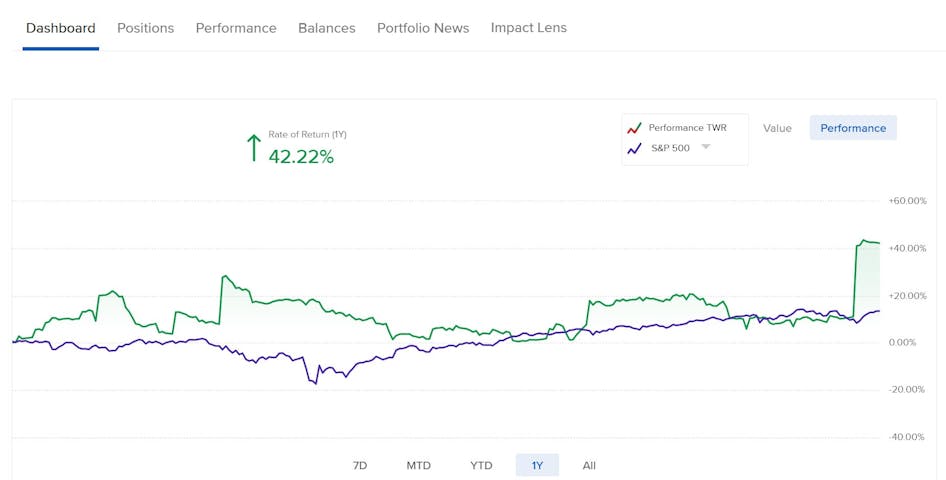This screenshot has height=480, width=946.
Task: Show the All time range
Action: (589, 465)
